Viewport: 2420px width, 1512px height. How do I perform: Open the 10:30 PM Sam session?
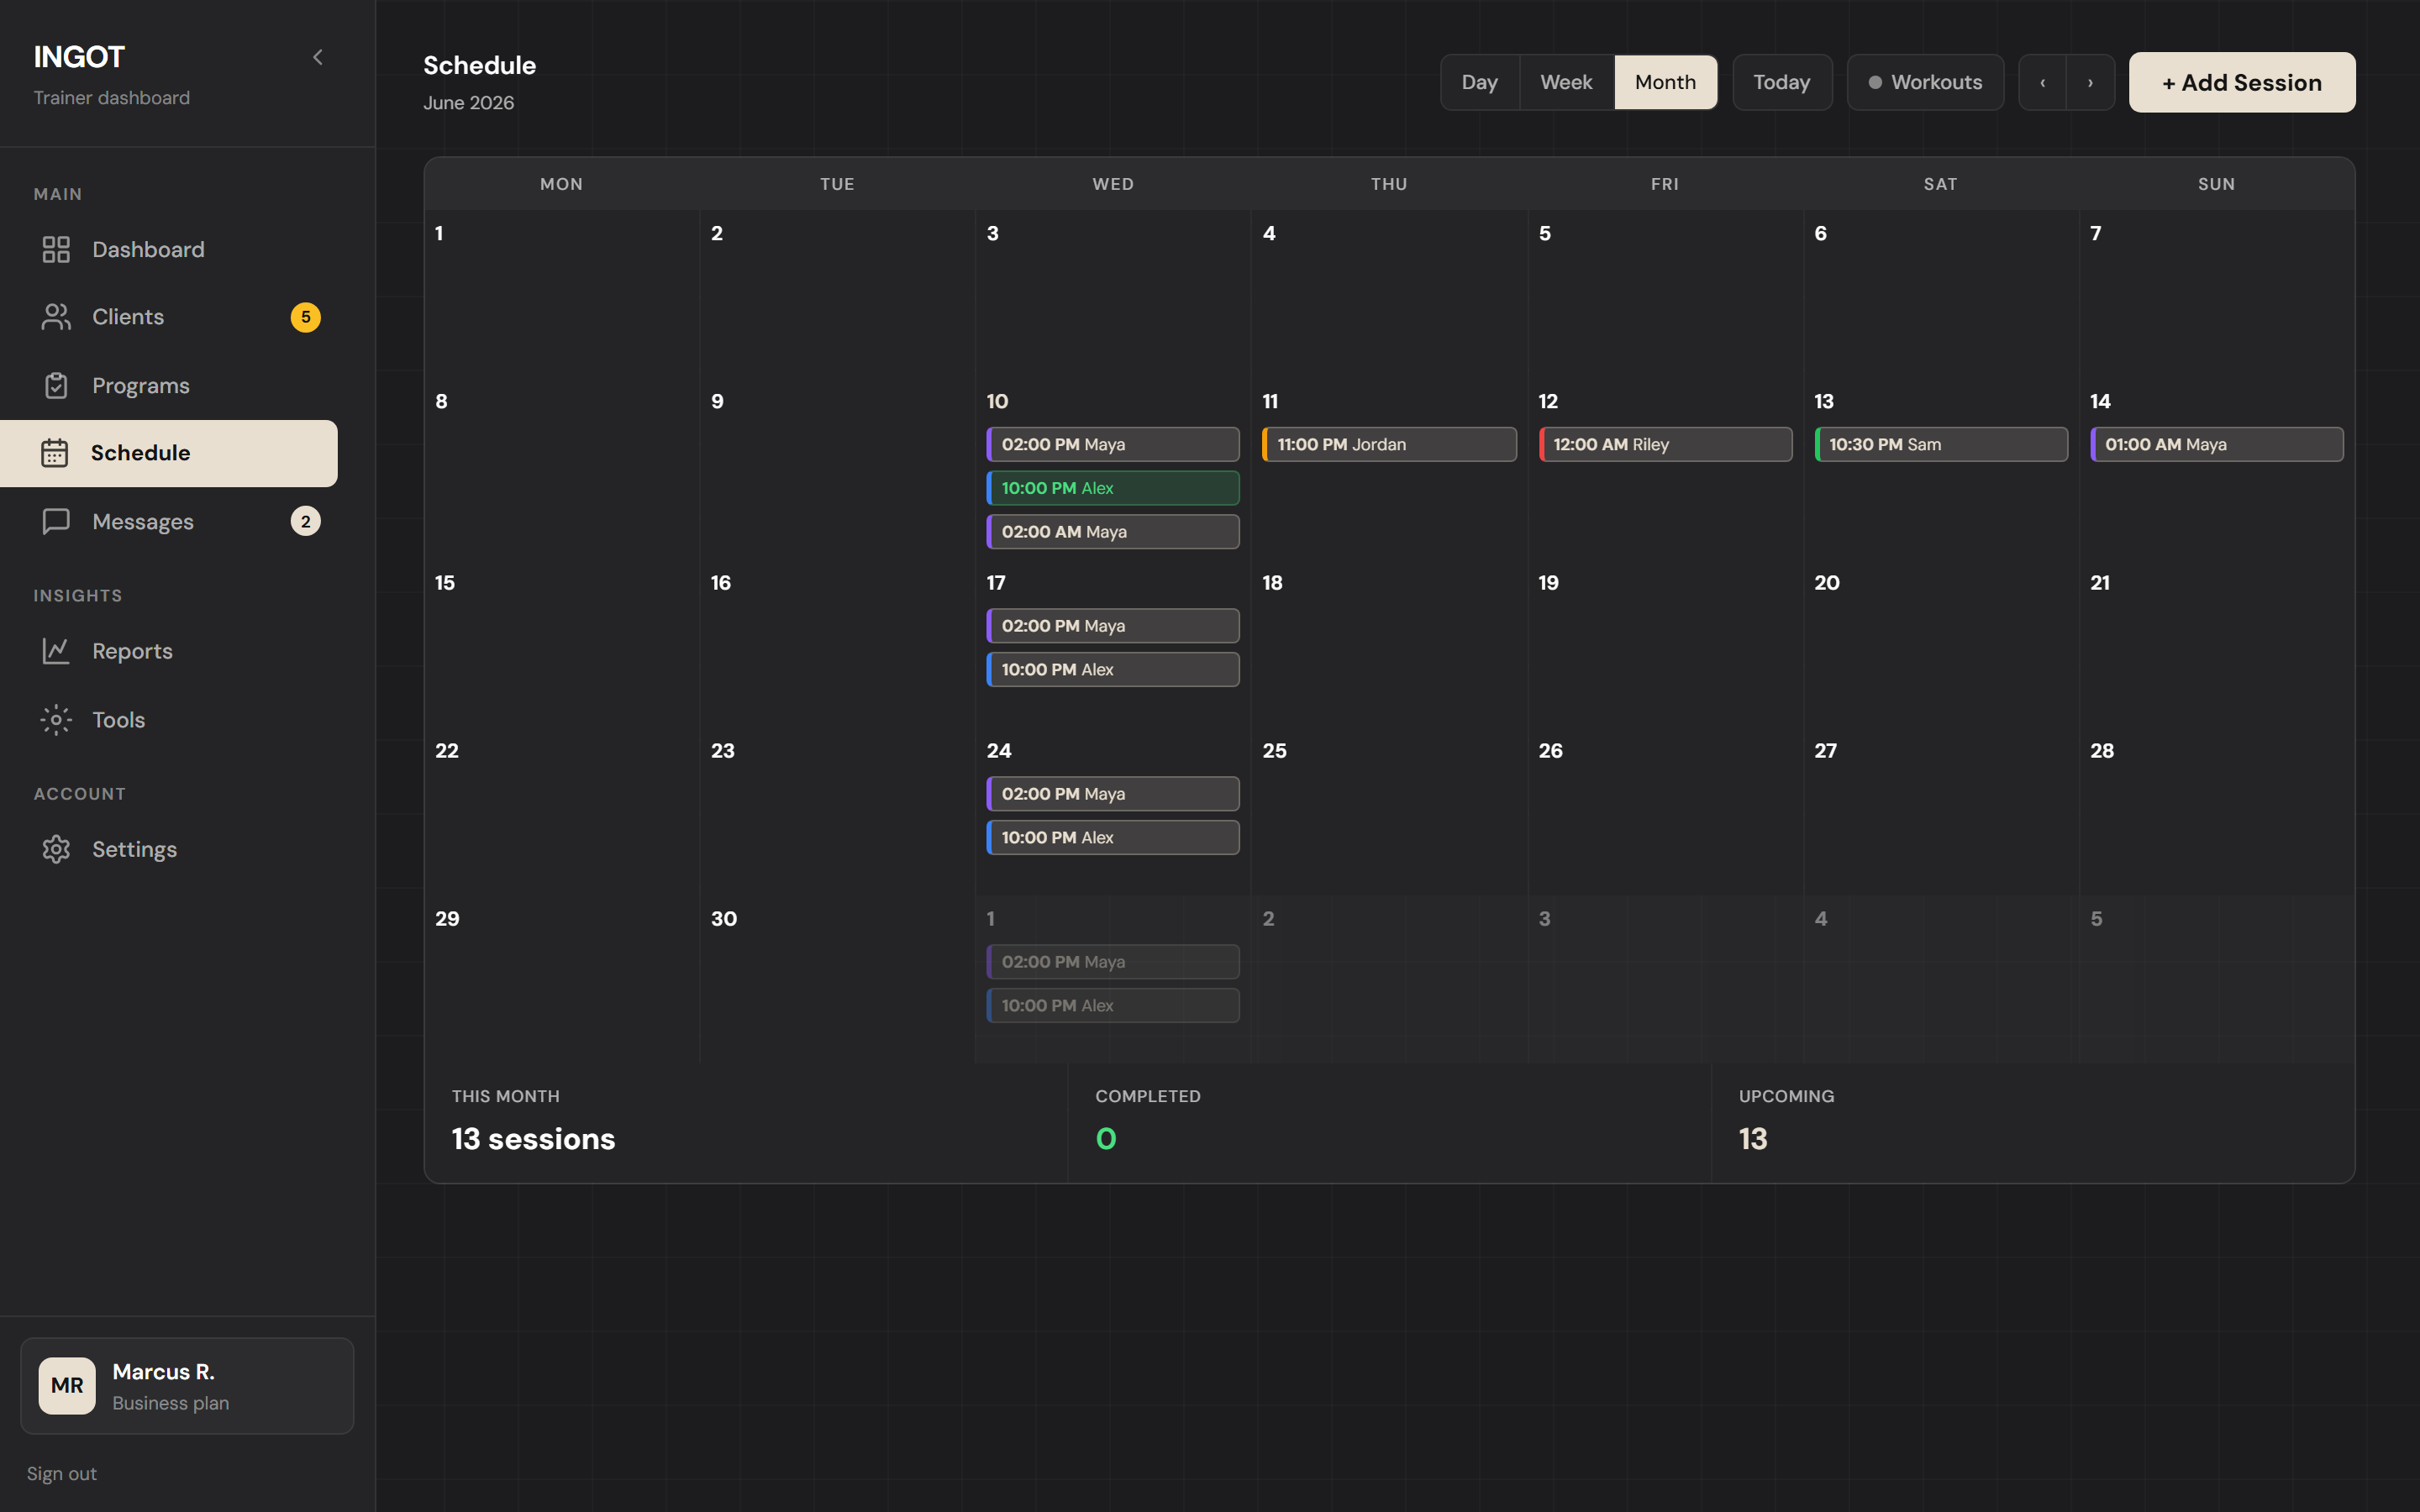[x=1941, y=444]
